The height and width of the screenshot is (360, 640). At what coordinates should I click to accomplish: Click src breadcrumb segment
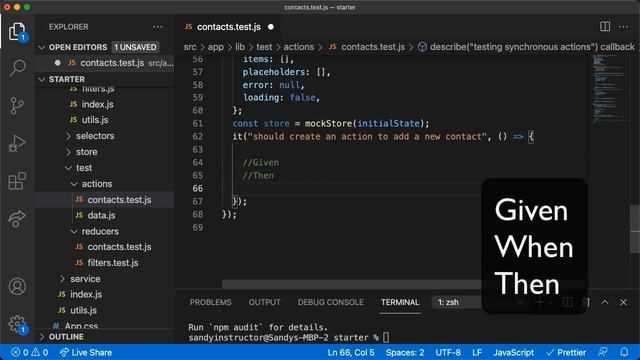pos(190,47)
